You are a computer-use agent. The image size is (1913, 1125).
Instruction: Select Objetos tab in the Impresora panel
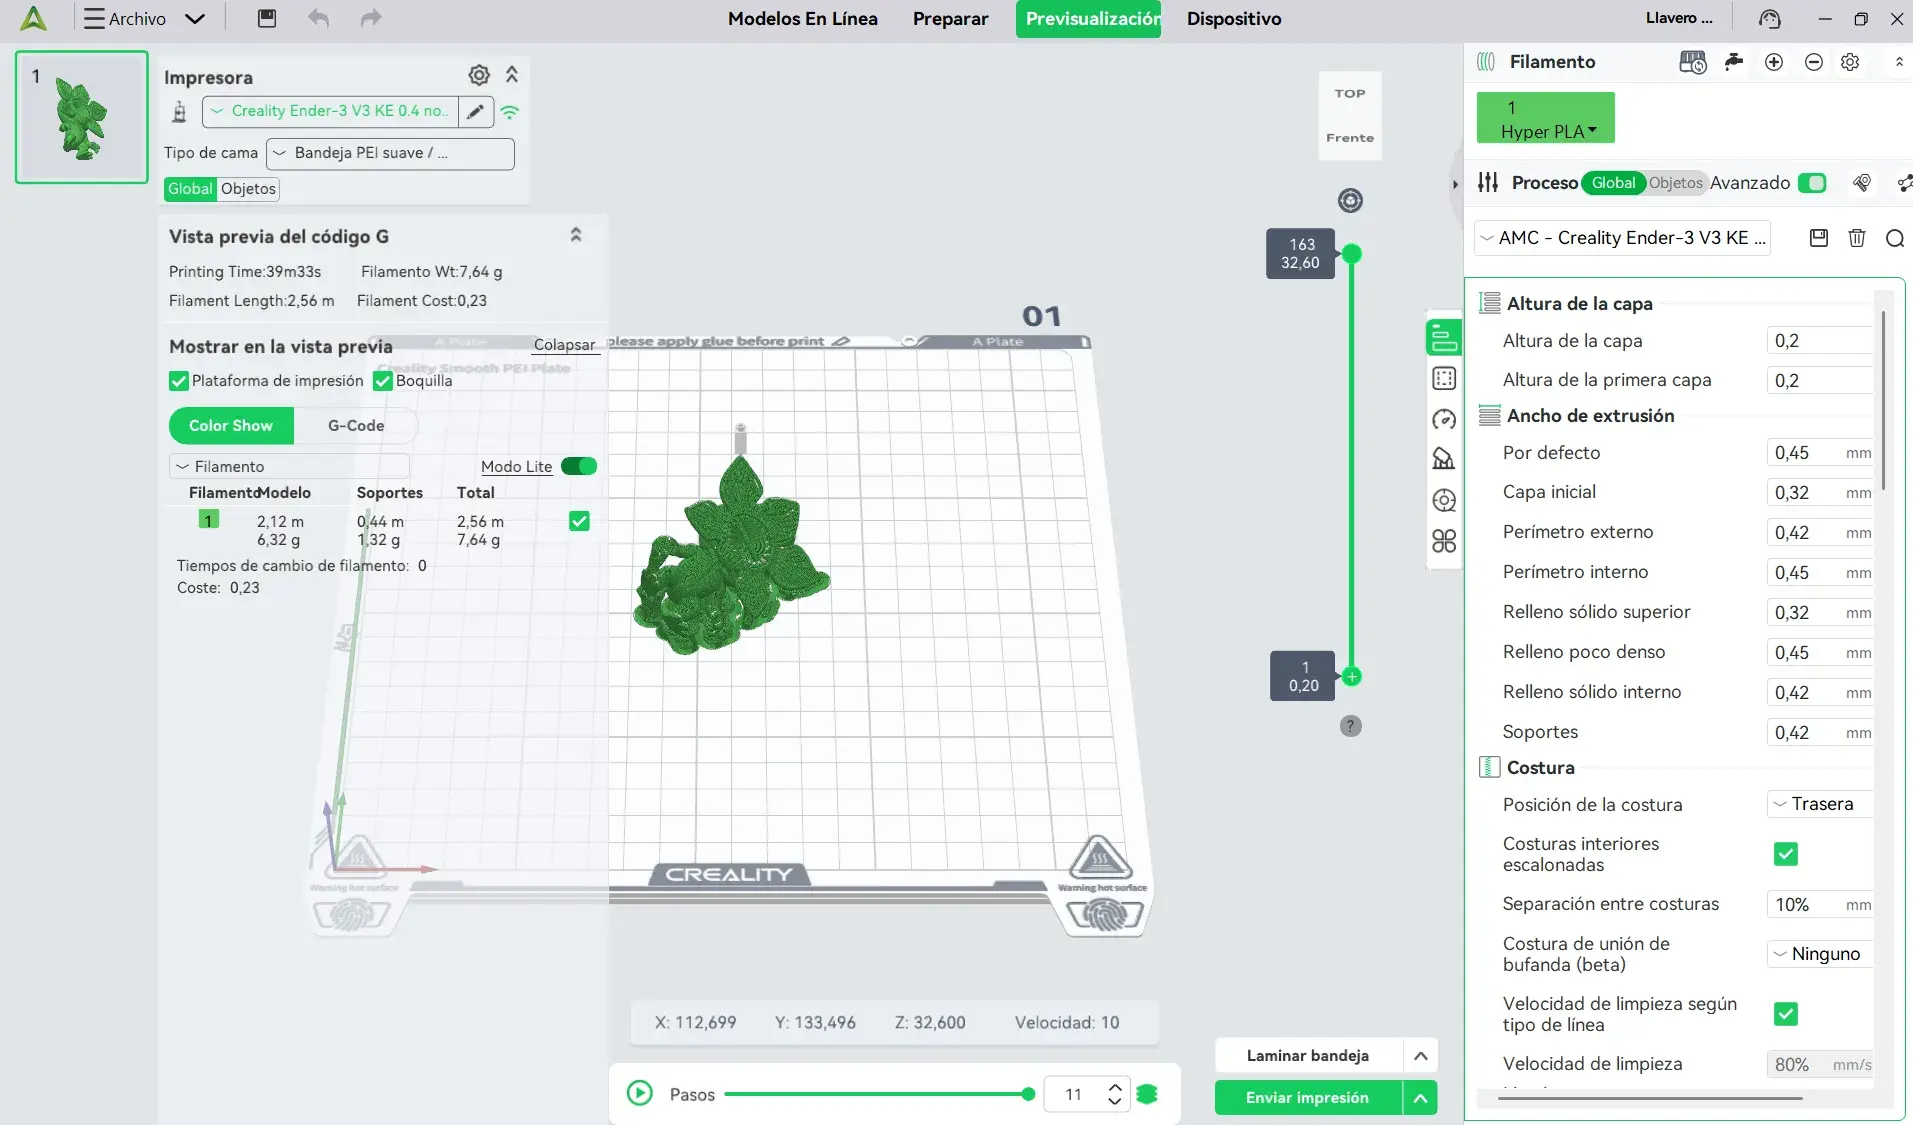[248, 189]
